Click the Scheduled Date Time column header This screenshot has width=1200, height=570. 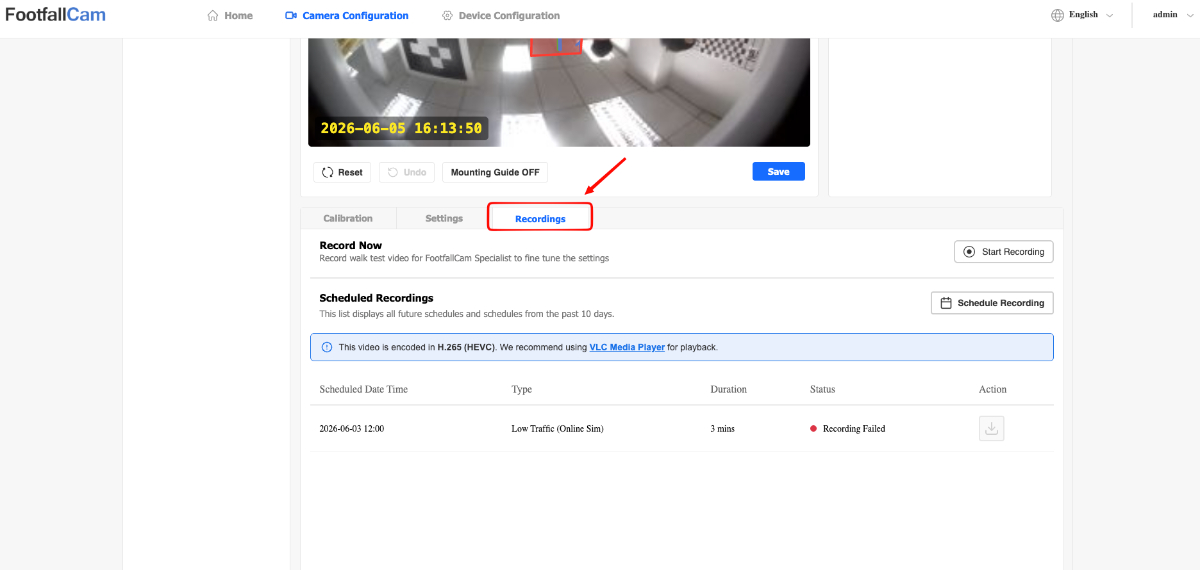point(364,389)
